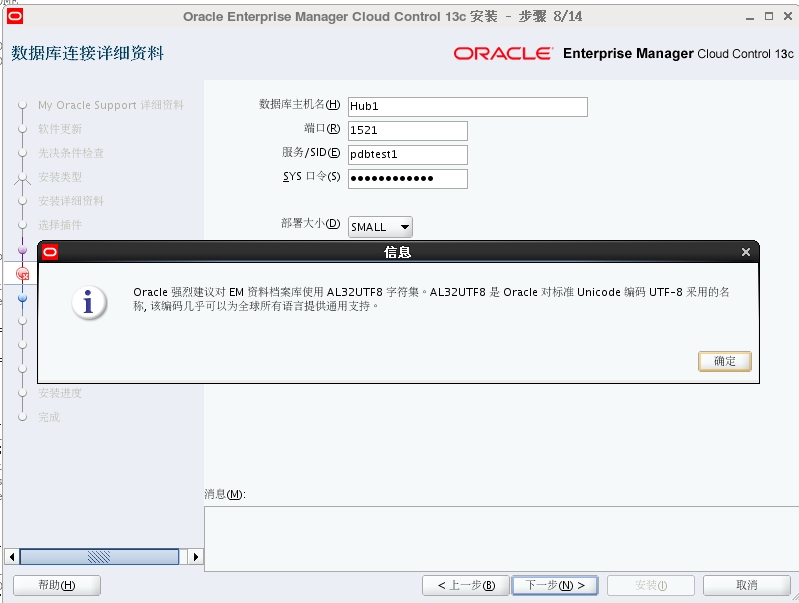
Task: Select the 安装详细资料 step
Action: point(71,201)
